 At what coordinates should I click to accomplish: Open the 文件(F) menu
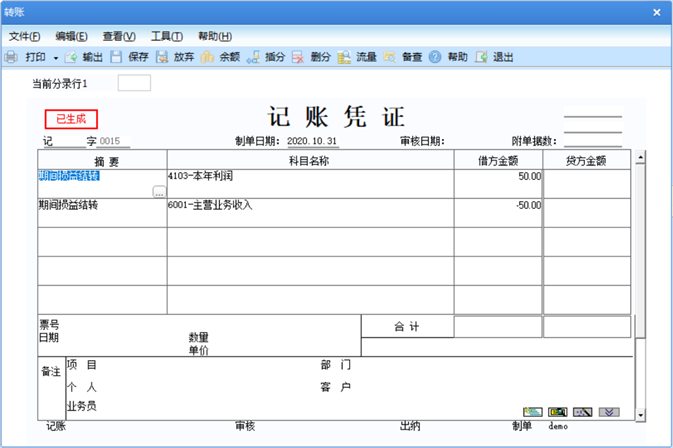click(24, 36)
